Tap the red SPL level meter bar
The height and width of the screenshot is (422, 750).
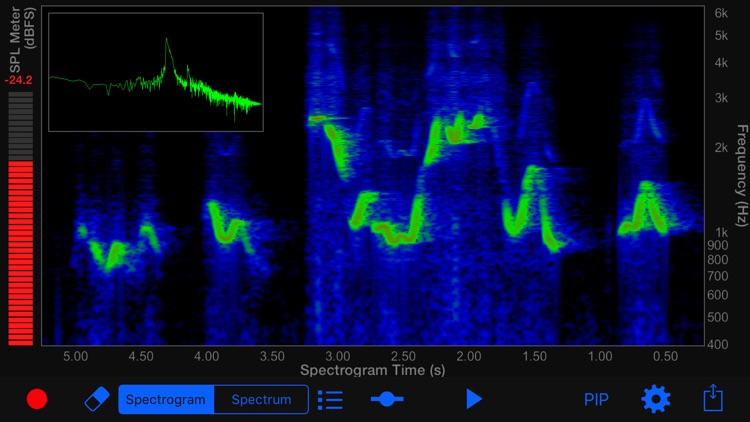tap(21, 253)
